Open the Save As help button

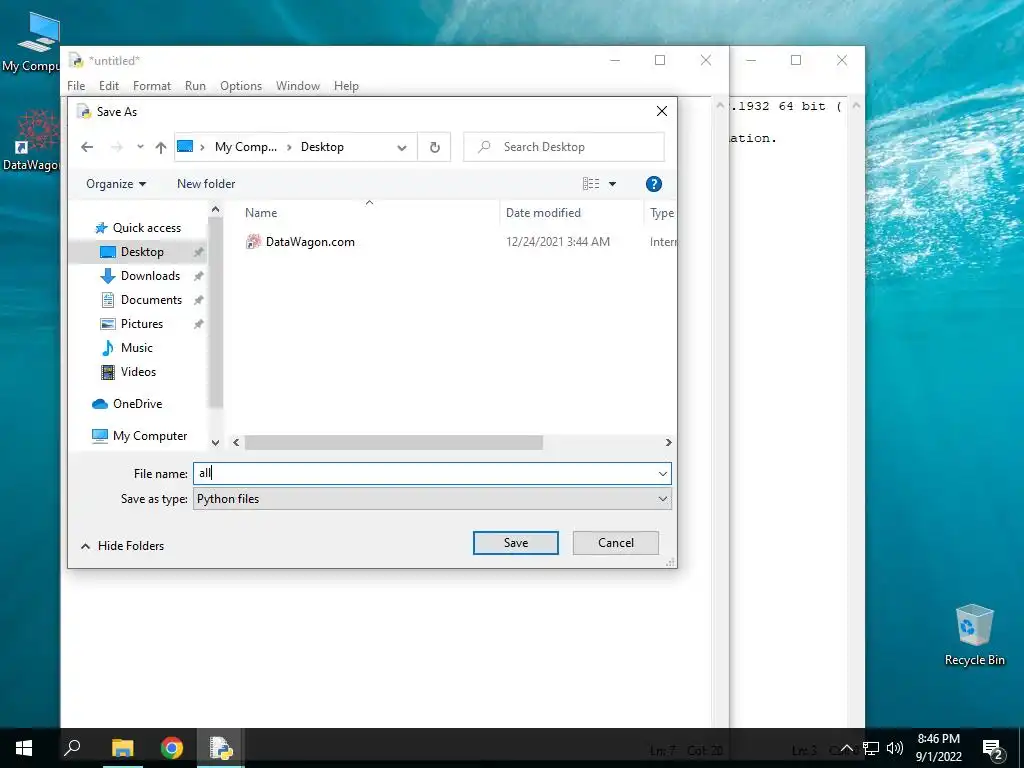click(653, 184)
